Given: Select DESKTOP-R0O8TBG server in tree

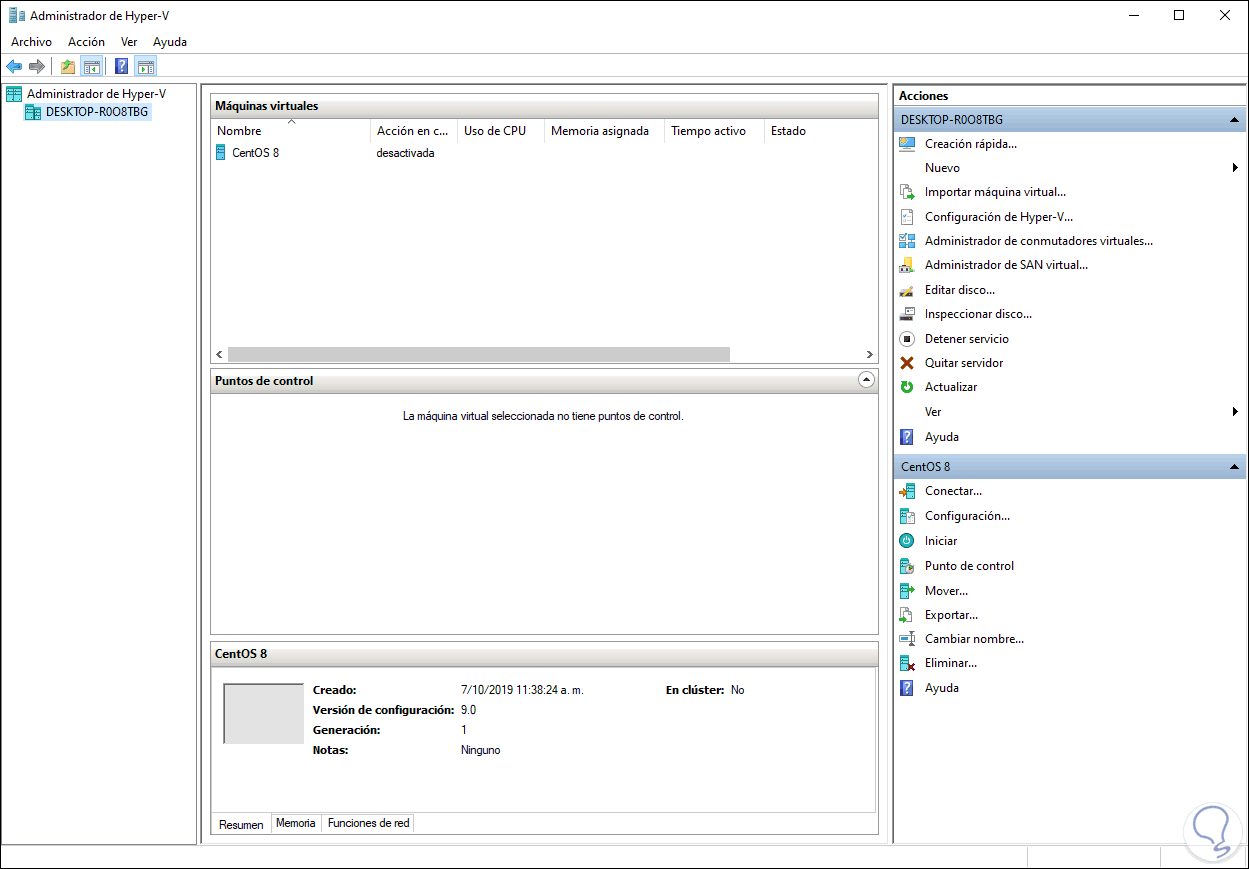Looking at the screenshot, I should click(97, 112).
